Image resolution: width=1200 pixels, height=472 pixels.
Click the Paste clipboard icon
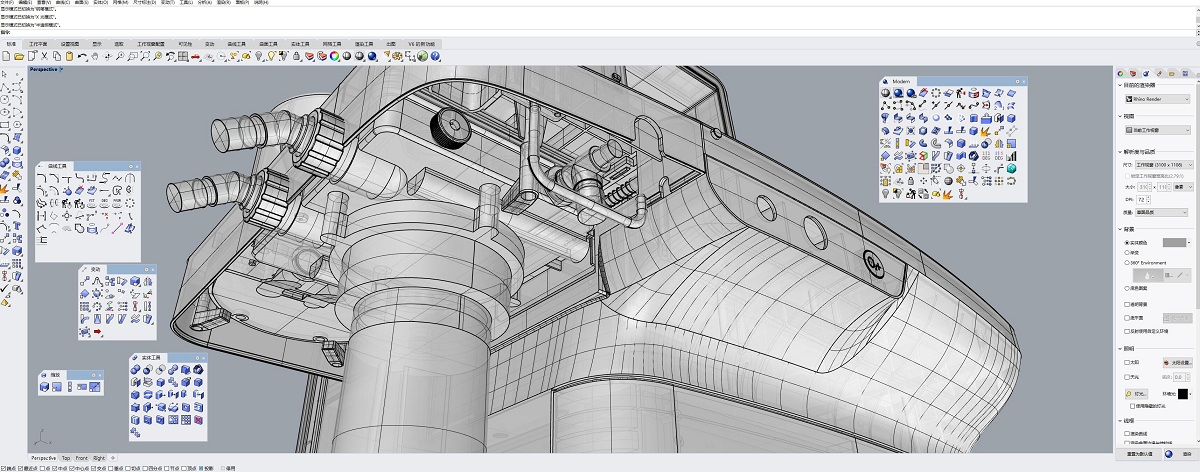(x=70, y=56)
